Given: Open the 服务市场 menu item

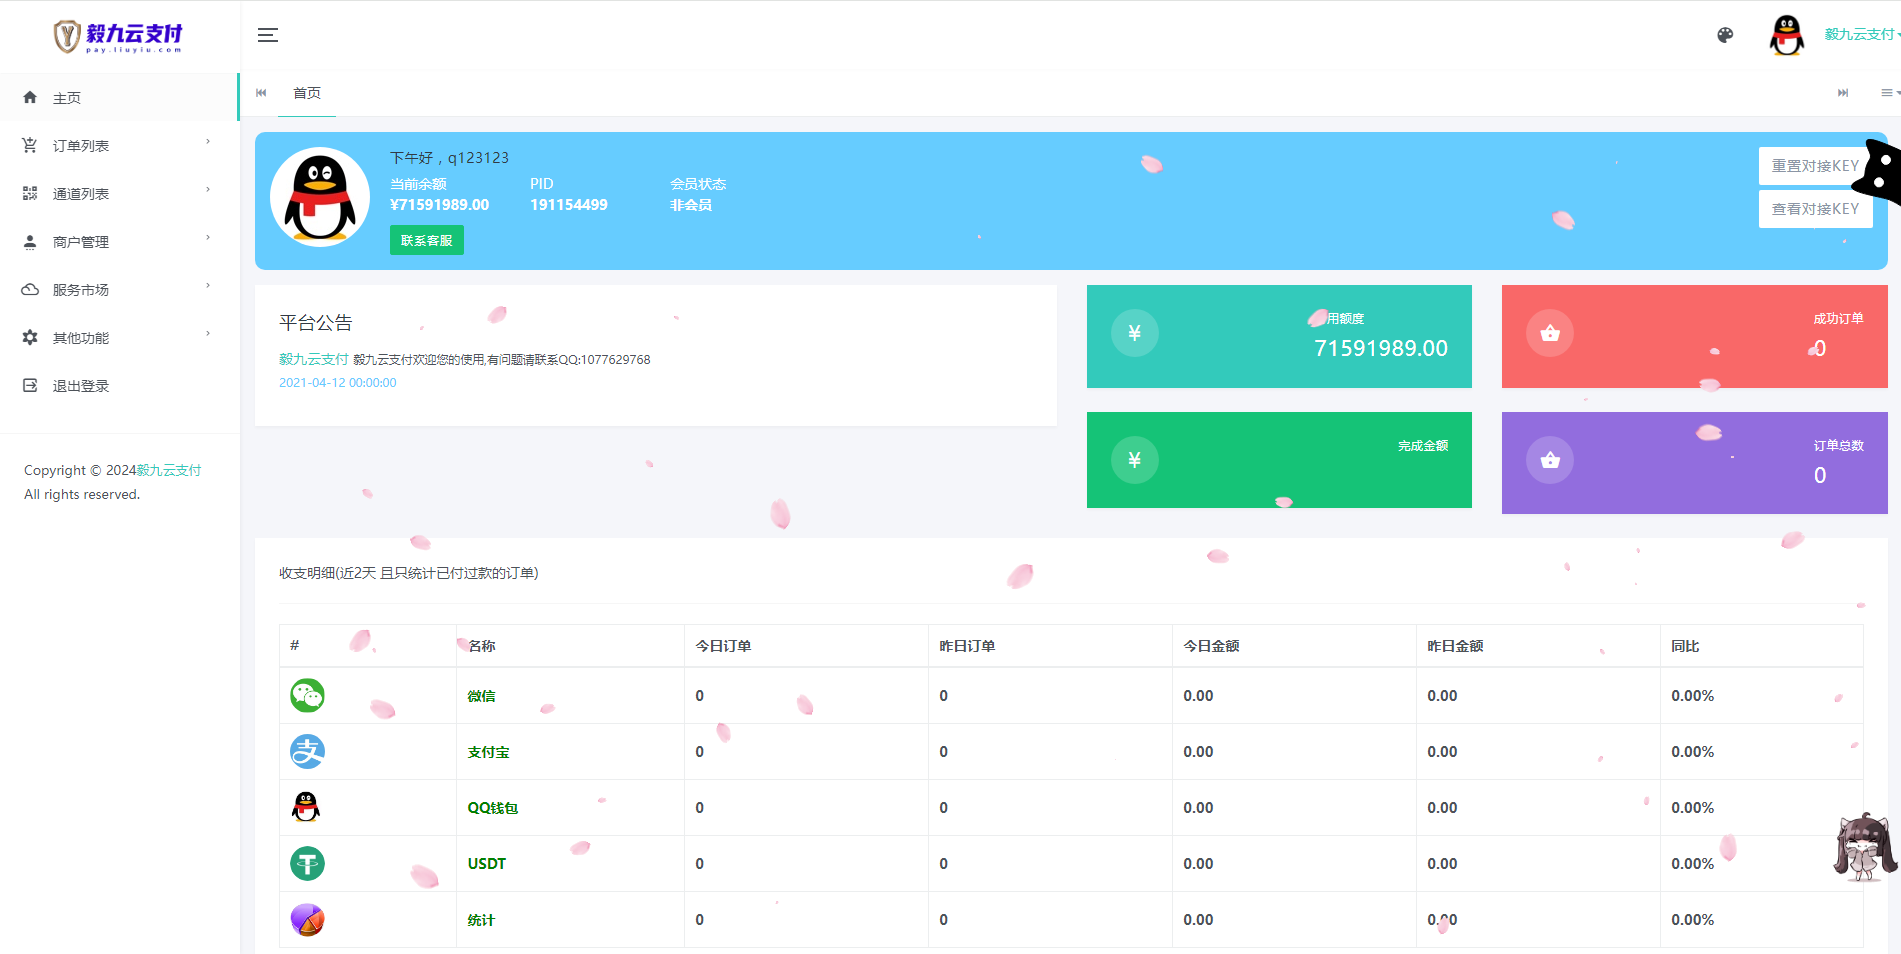Looking at the screenshot, I should point(118,290).
